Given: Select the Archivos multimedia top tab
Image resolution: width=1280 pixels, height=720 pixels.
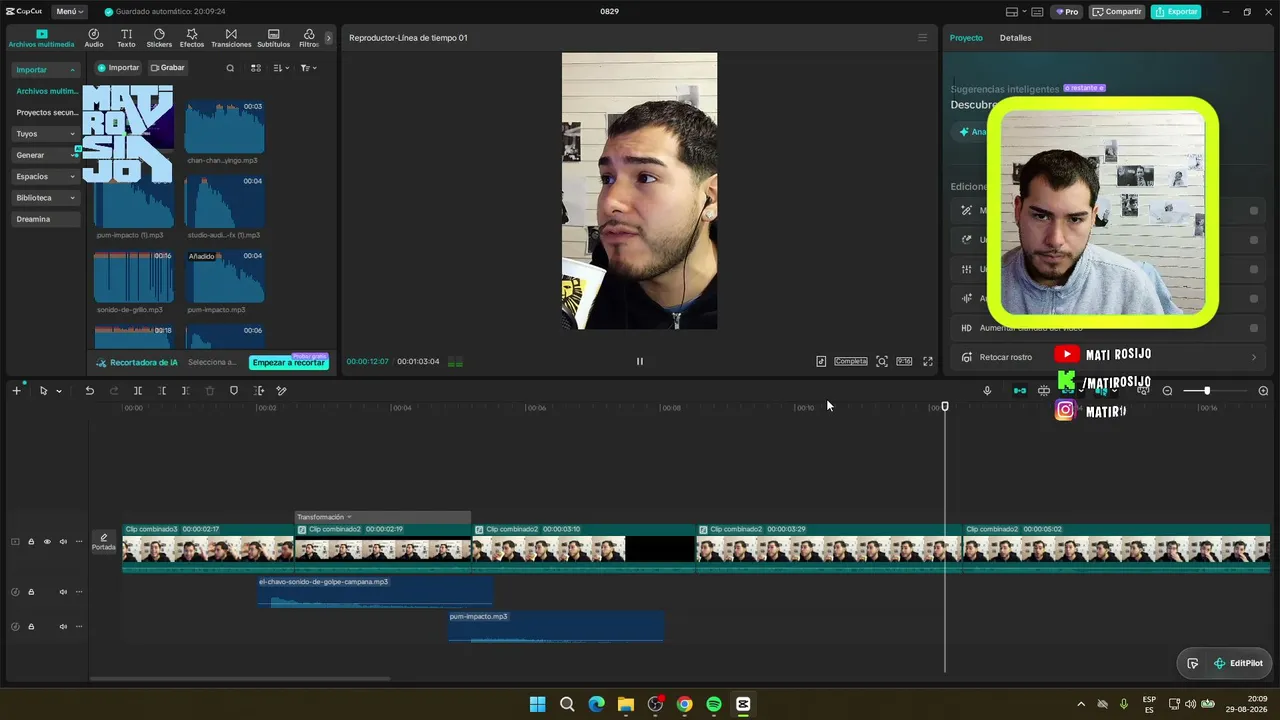Looking at the screenshot, I should tap(41, 38).
